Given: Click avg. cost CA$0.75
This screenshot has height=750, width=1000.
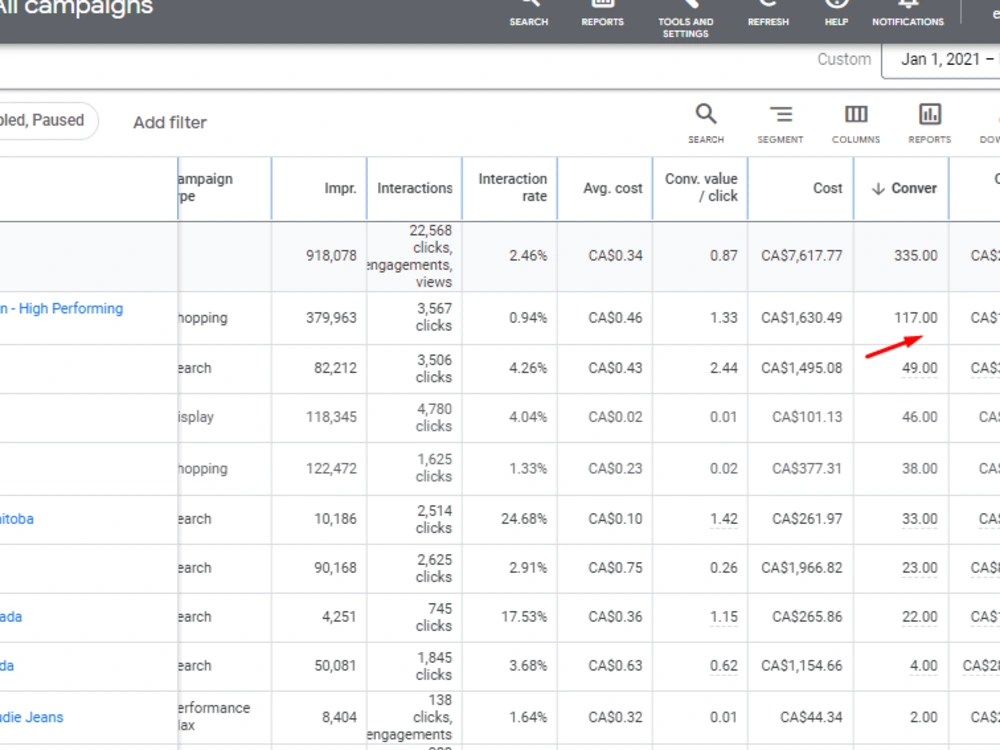Looking at the screenshot, I should (615, 568).
